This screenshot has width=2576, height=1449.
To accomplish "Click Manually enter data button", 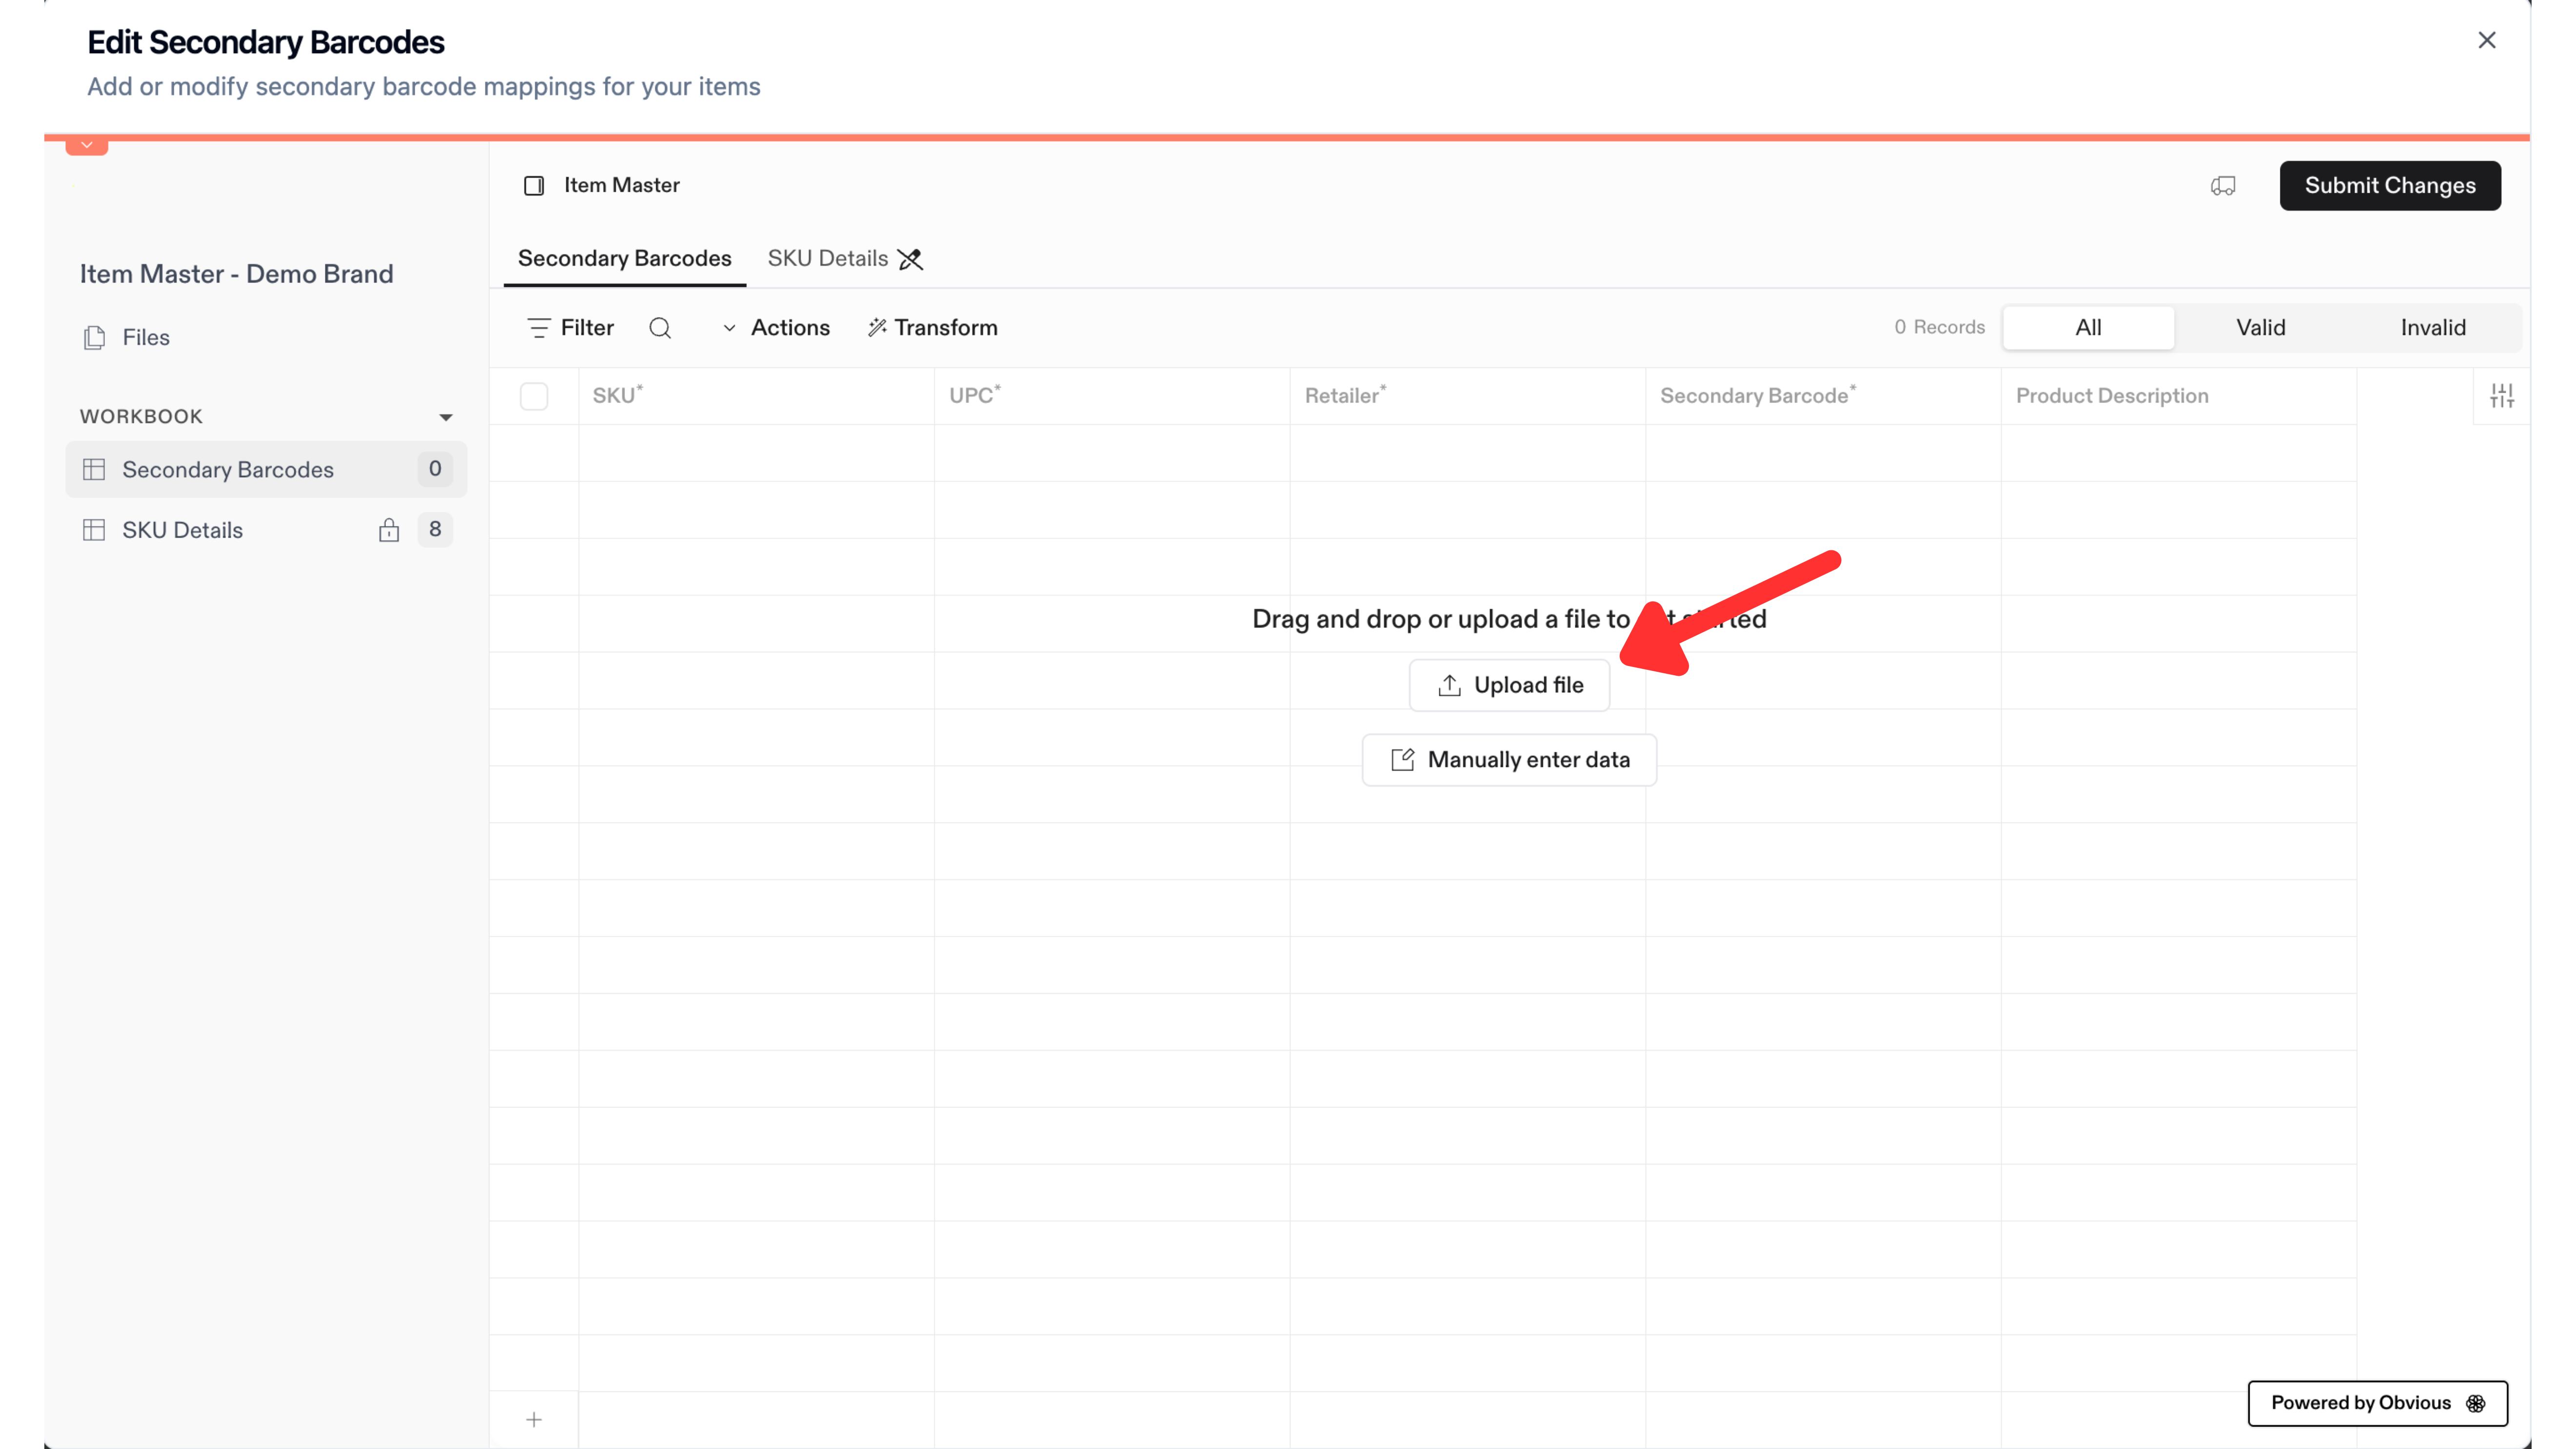I will coord(1509,761).
